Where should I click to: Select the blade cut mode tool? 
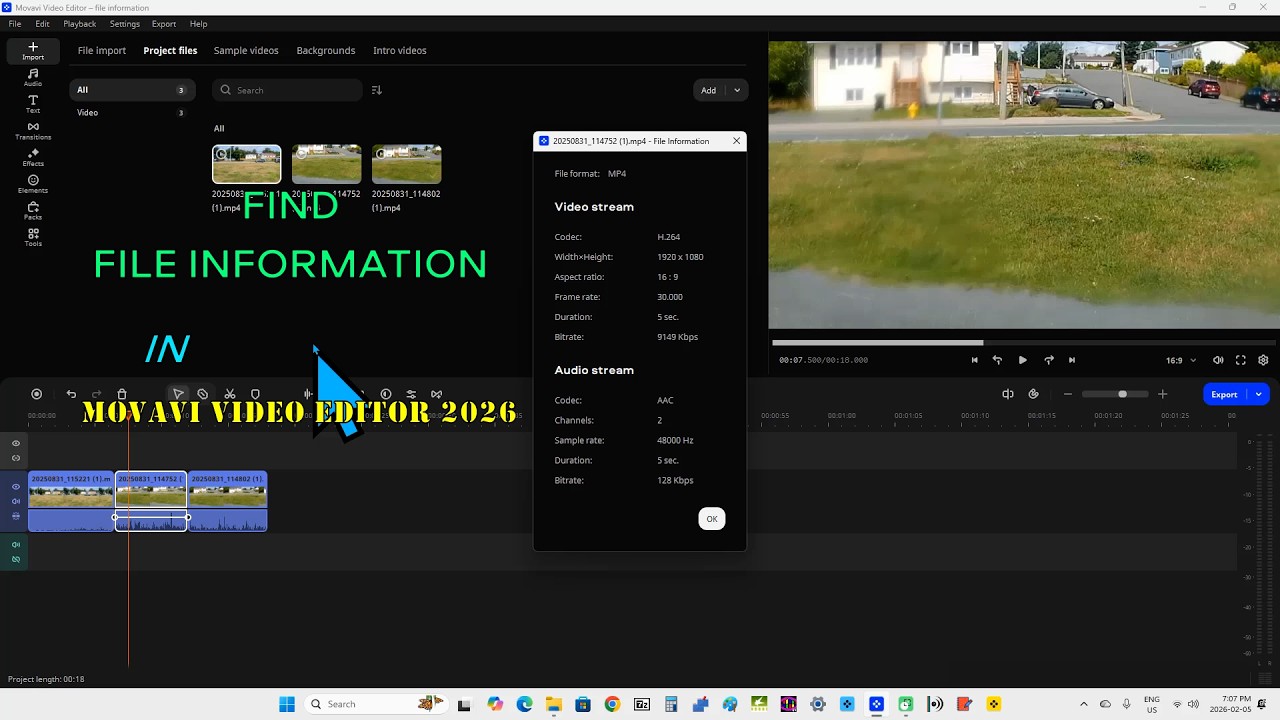click(203, 394)
